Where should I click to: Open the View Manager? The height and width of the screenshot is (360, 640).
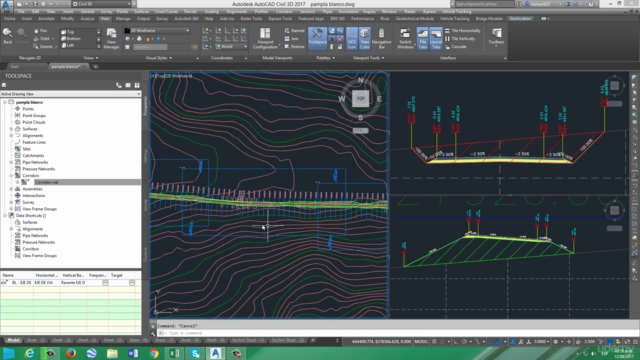point(111,39)
